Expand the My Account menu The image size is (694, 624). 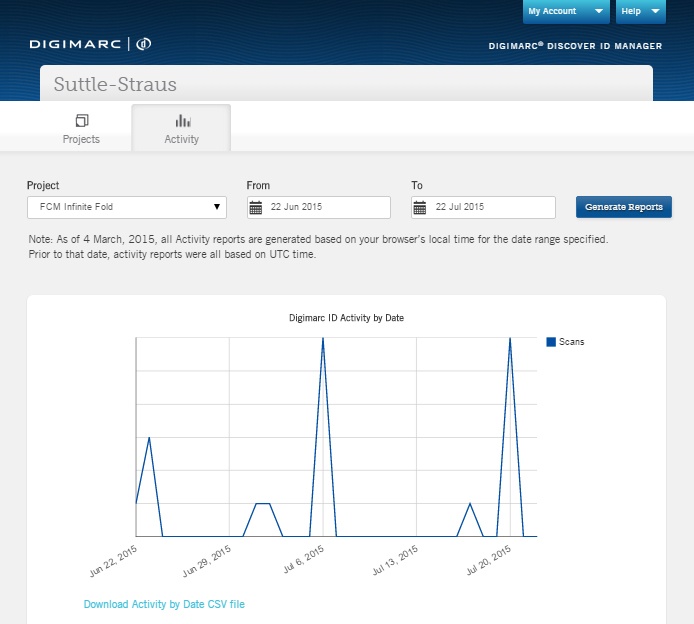pos(565,11)
